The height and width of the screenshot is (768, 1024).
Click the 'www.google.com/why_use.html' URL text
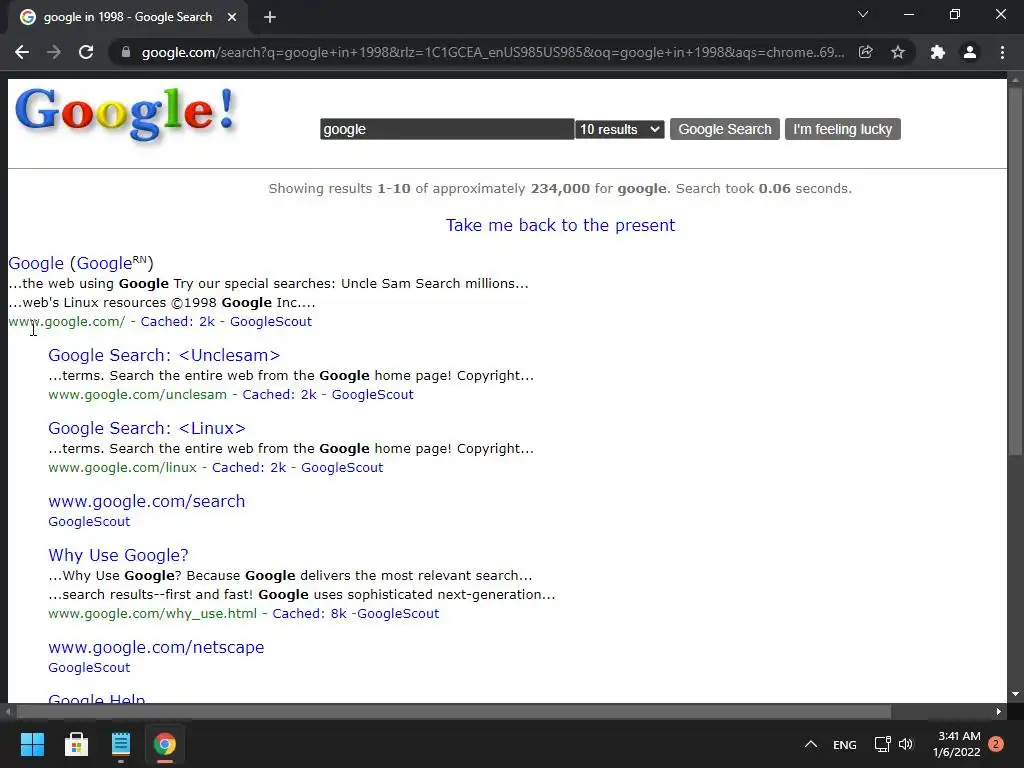(x=153, y=614)
